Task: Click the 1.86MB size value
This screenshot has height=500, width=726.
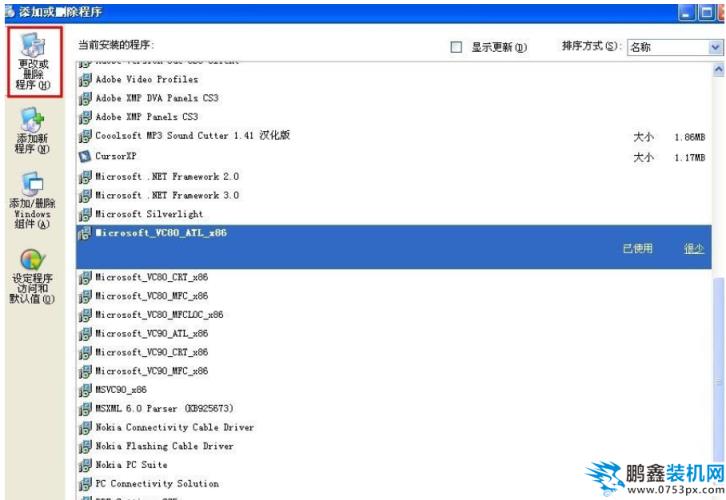Action: [x=690, y=137]
